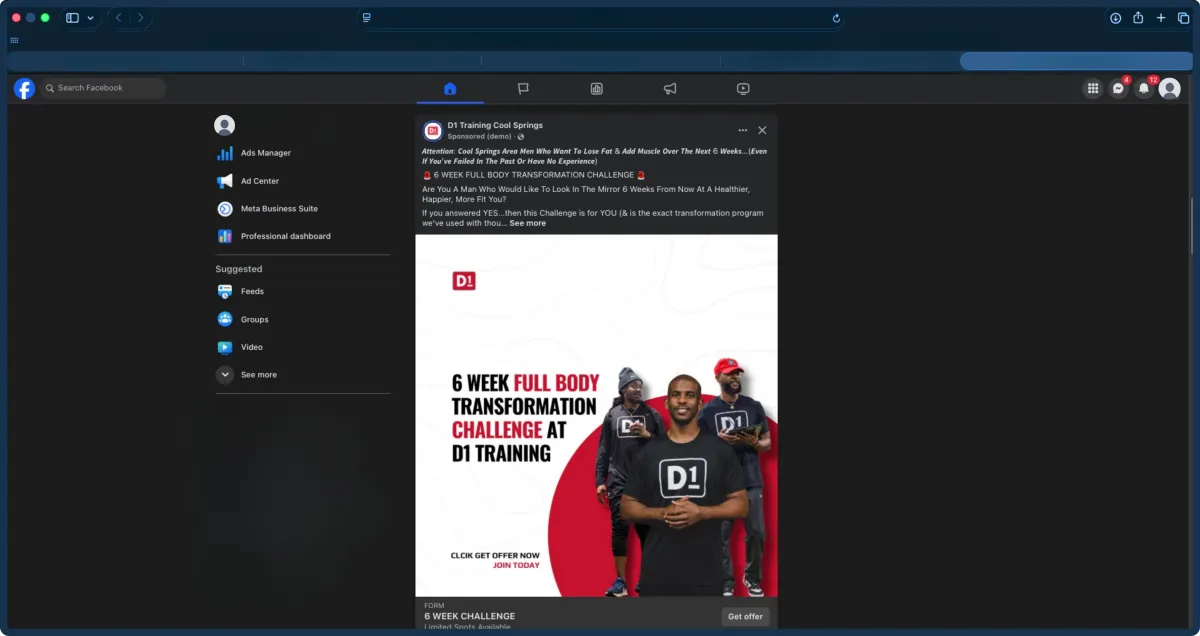Expand the sidebar See more chevron
Screen dimensions: 1200x636
pyautogui.click(x=225, y=375)
